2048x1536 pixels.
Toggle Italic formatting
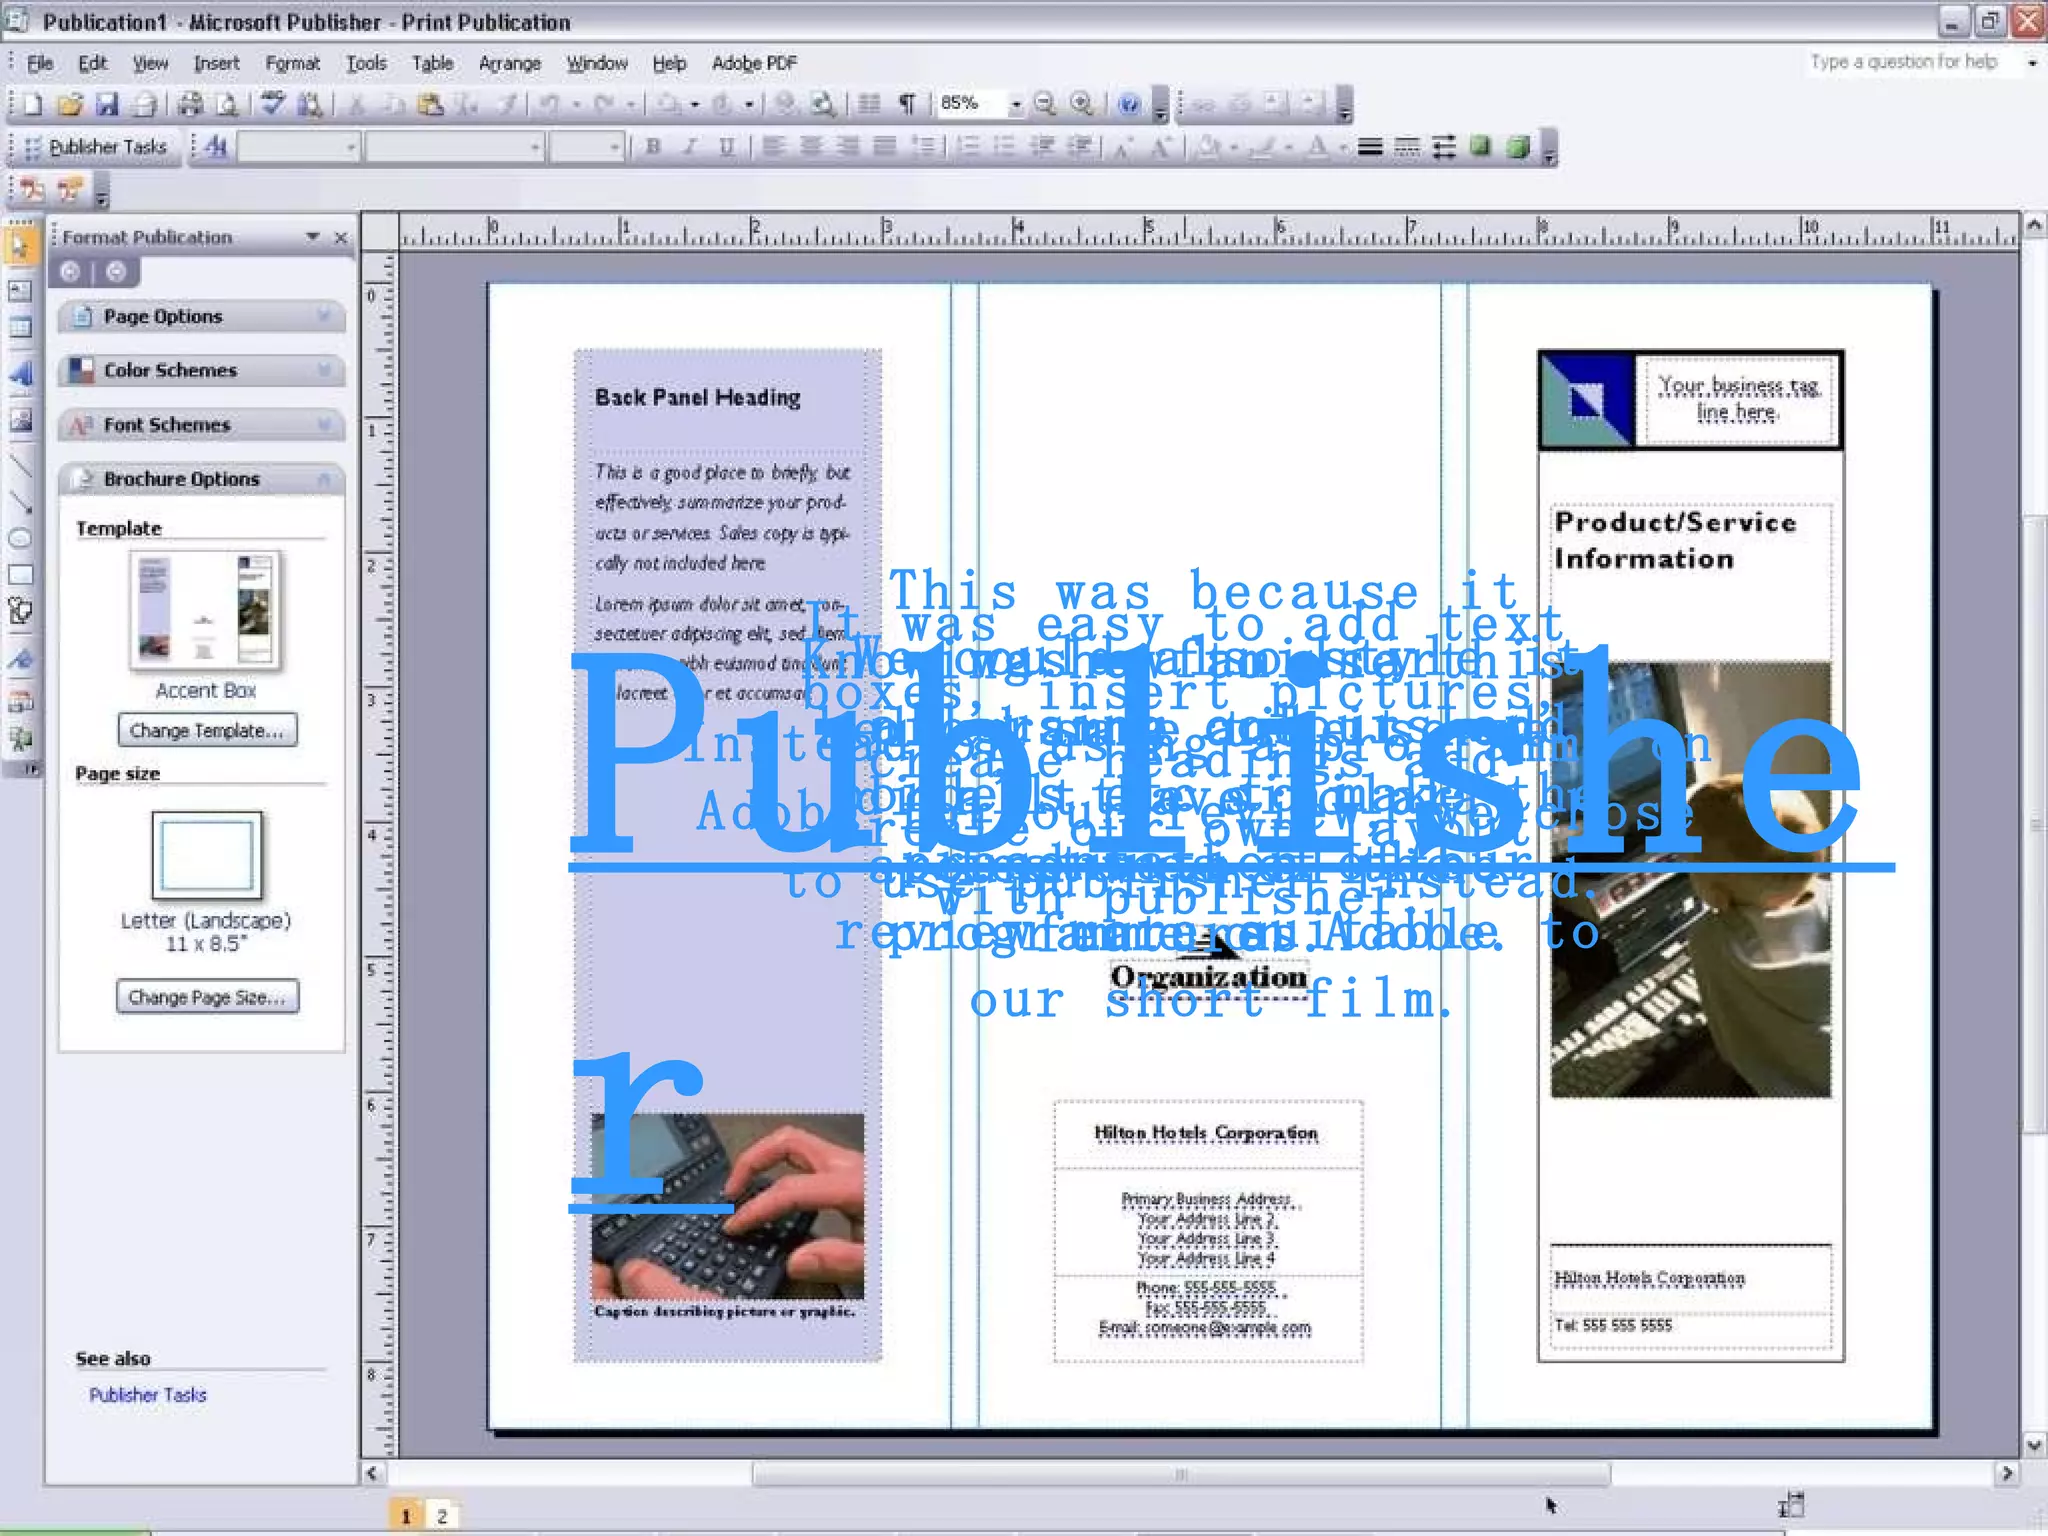point(689,148)
